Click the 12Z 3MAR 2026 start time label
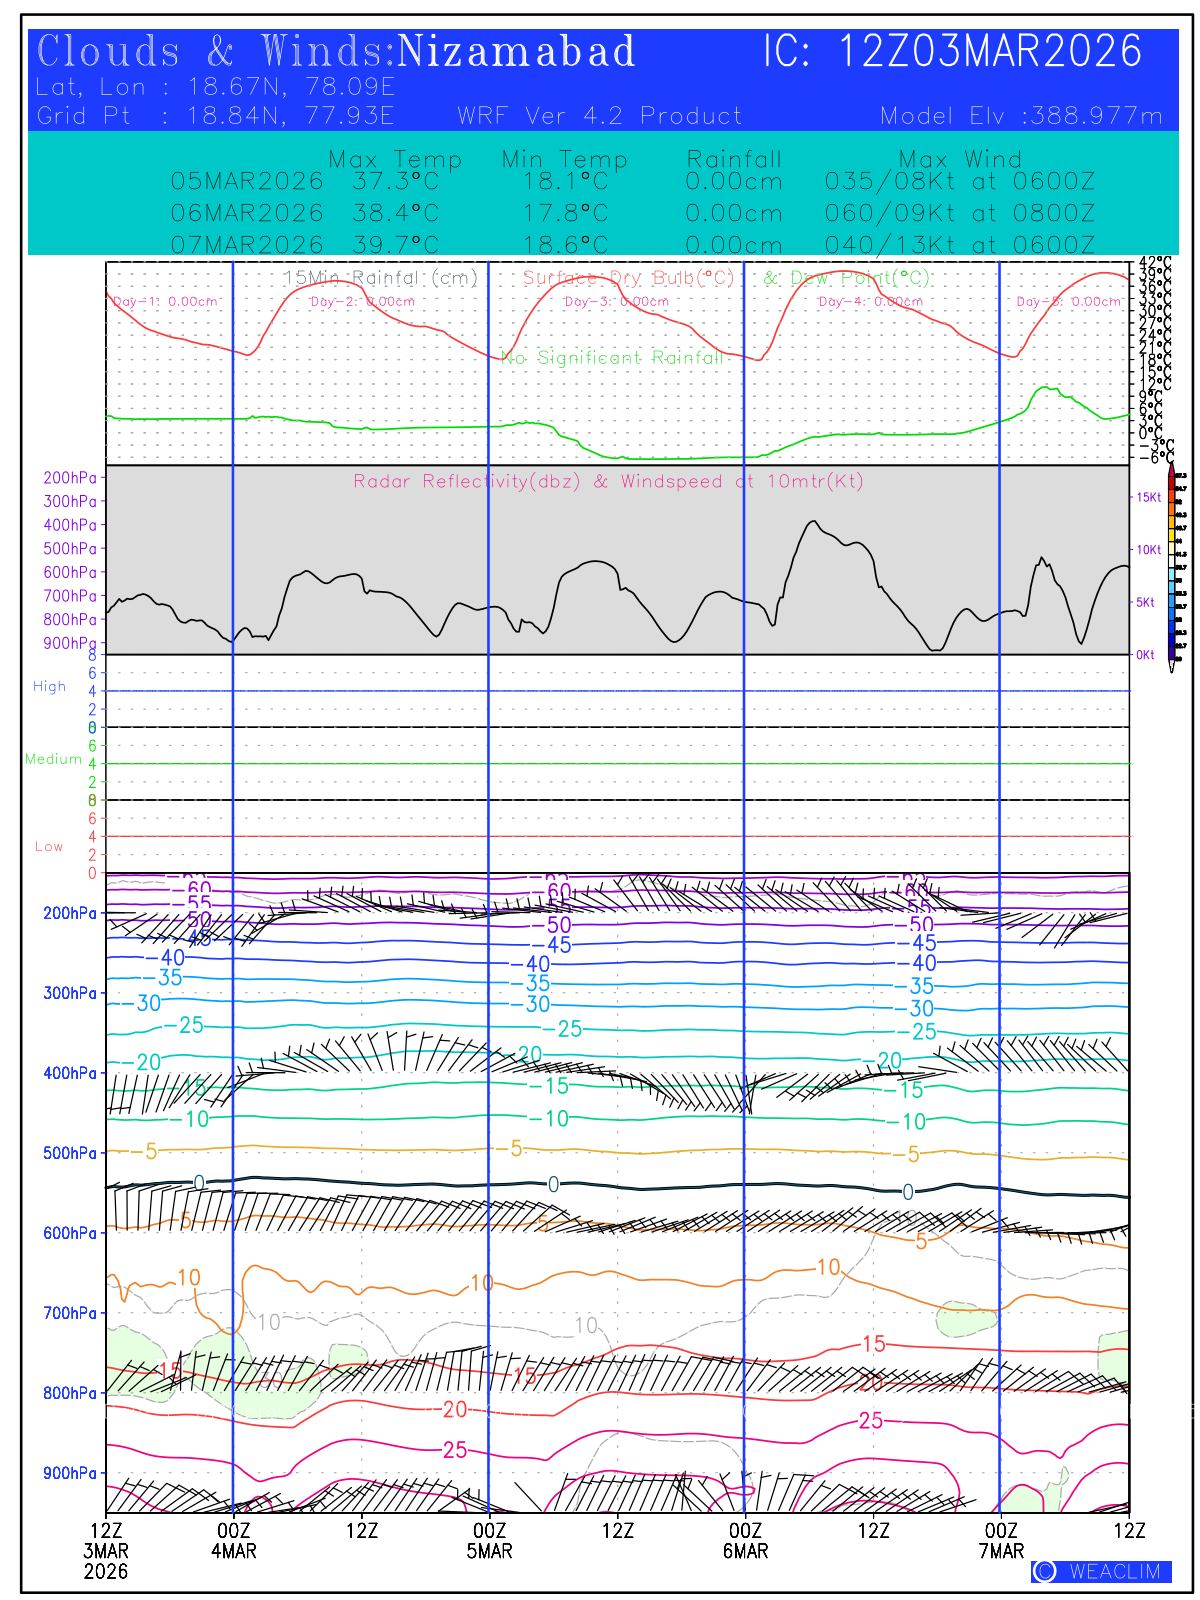This screenshot has width=1200, height=1600. coord(106,1550)
